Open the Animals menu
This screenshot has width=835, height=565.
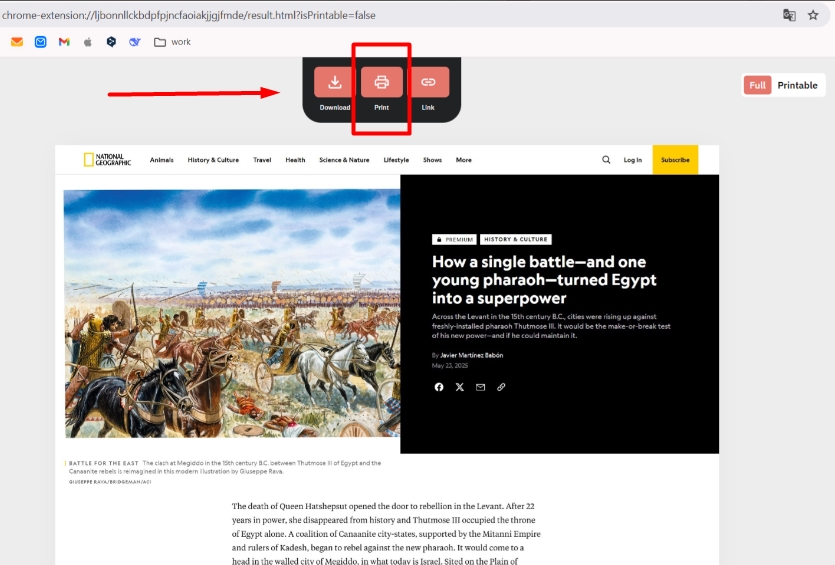[161, 160]
